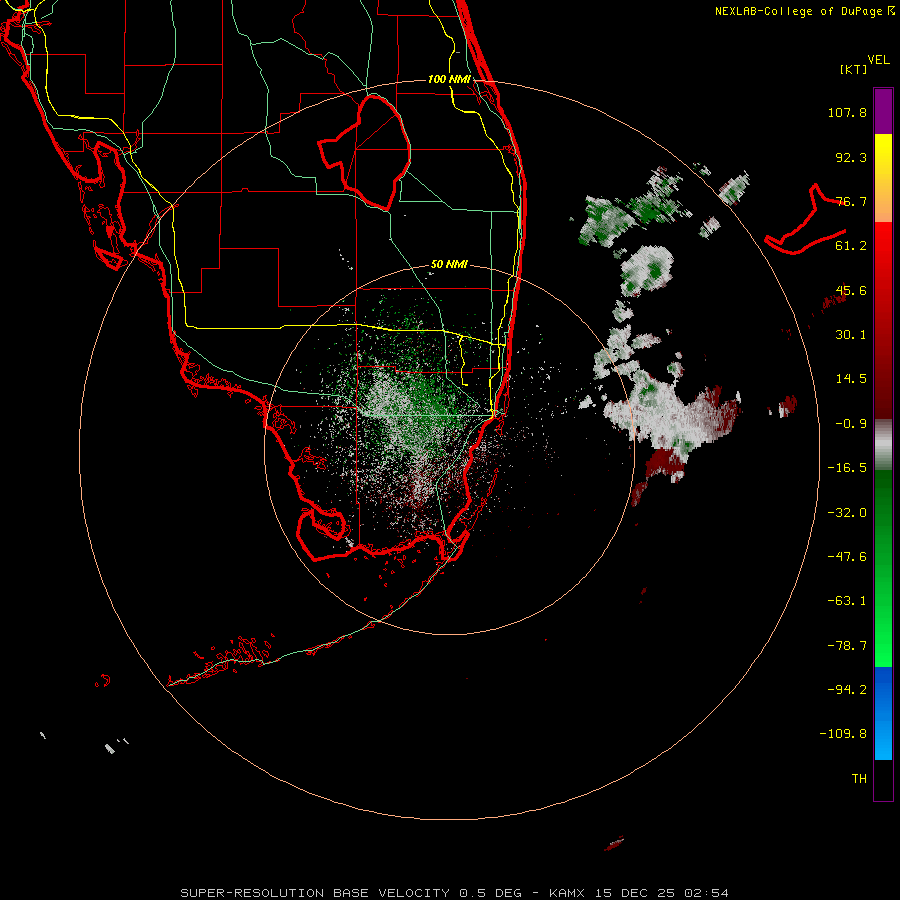Select the 92.3 scale value
The height and width of the screenshot is (900, 900).
click(x=851, y=157)
